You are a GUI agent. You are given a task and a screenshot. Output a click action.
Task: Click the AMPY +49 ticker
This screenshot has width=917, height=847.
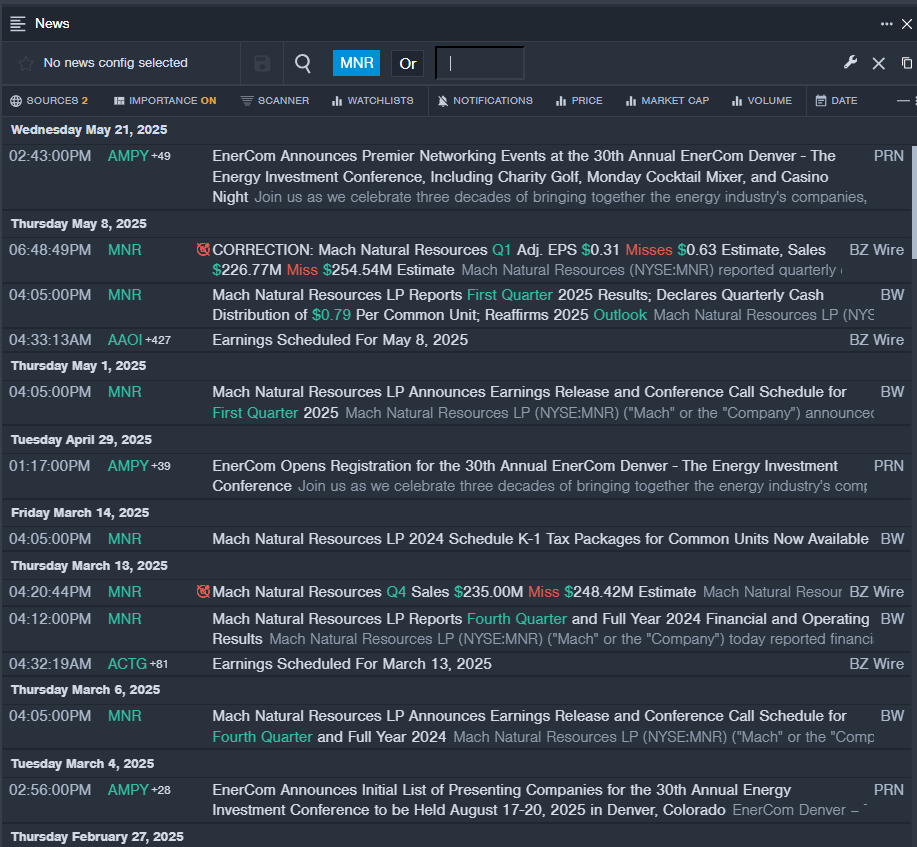[139, 156]
